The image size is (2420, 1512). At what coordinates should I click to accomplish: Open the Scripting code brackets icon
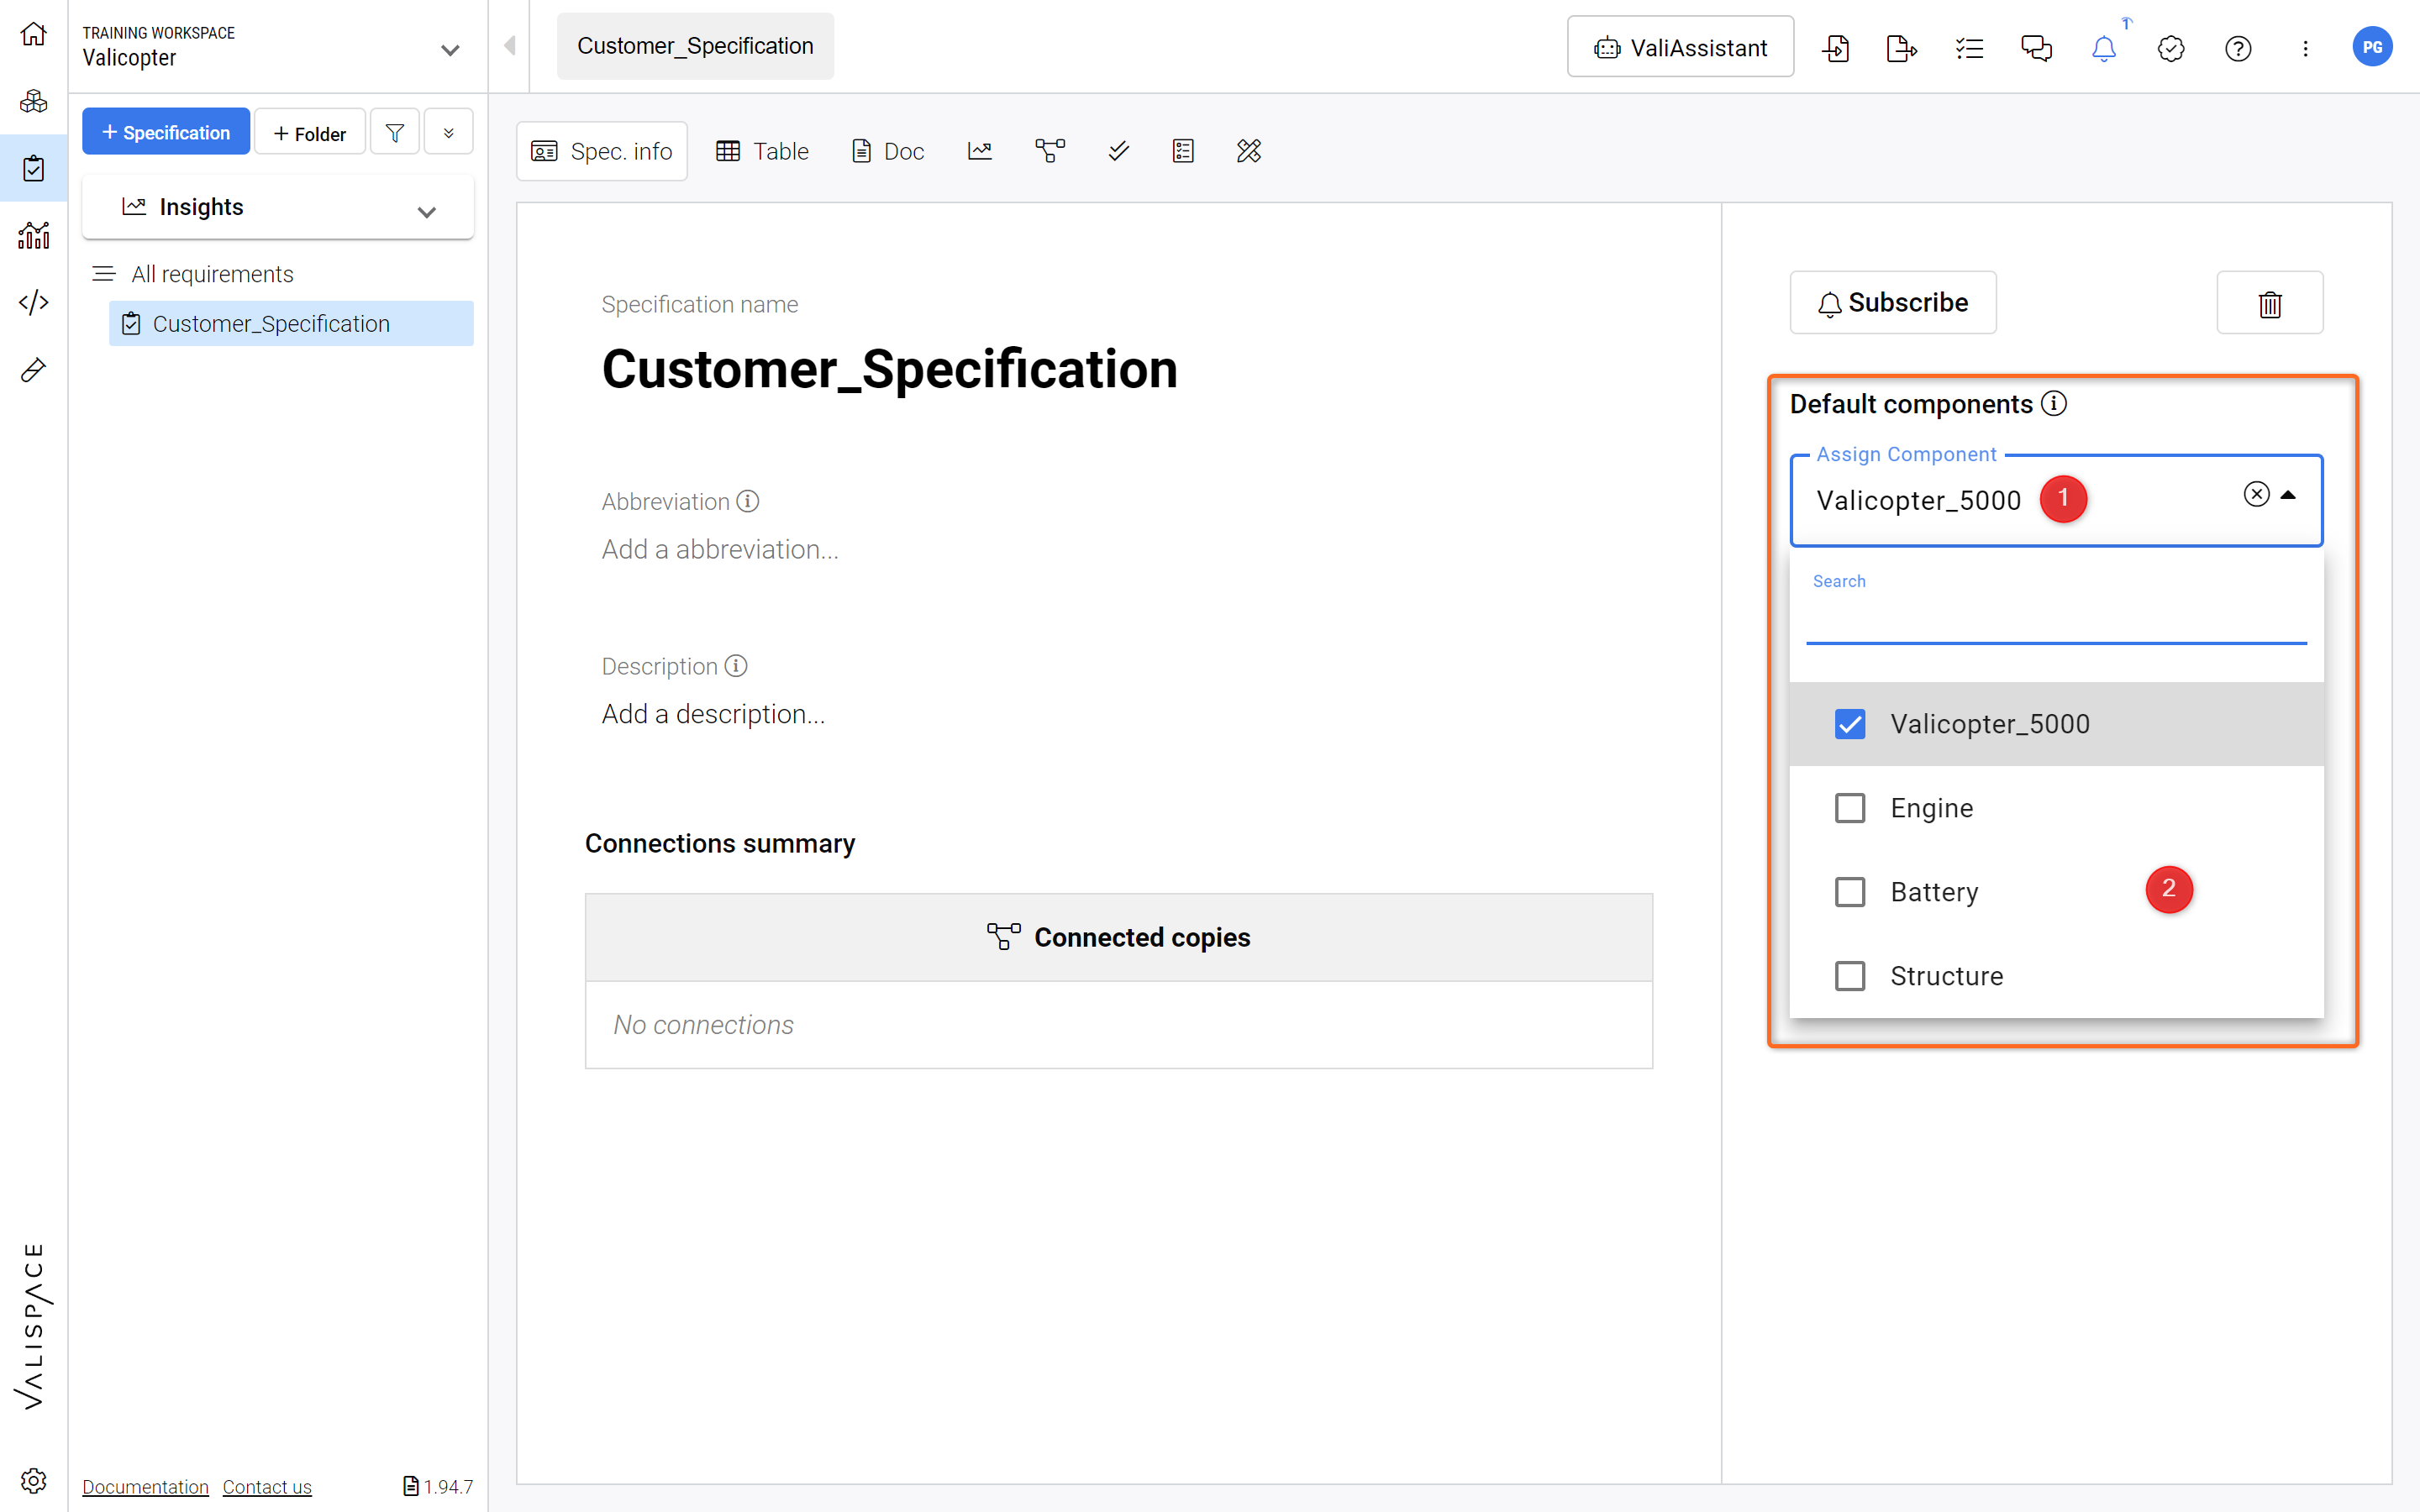[33, 302]
